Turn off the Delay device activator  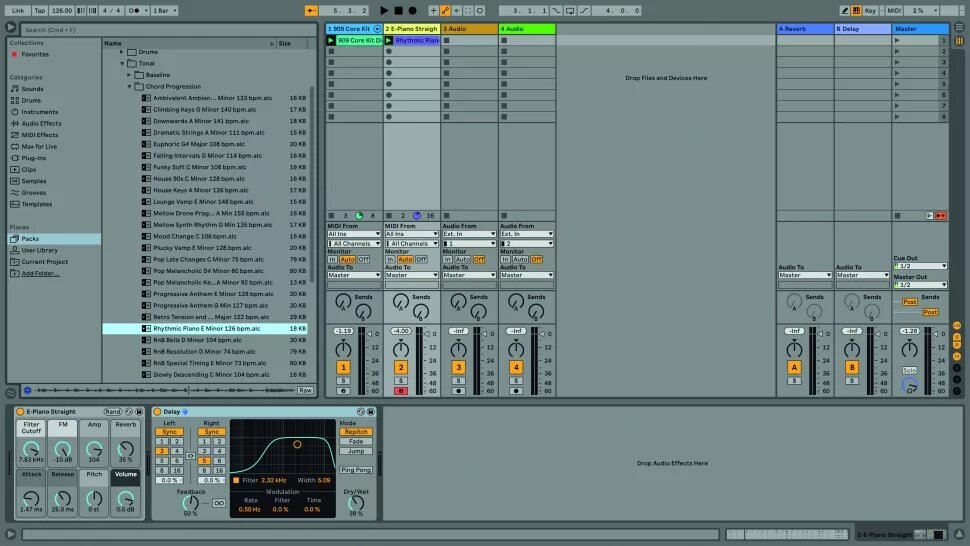pyautogui.click(x=157, y=411)
